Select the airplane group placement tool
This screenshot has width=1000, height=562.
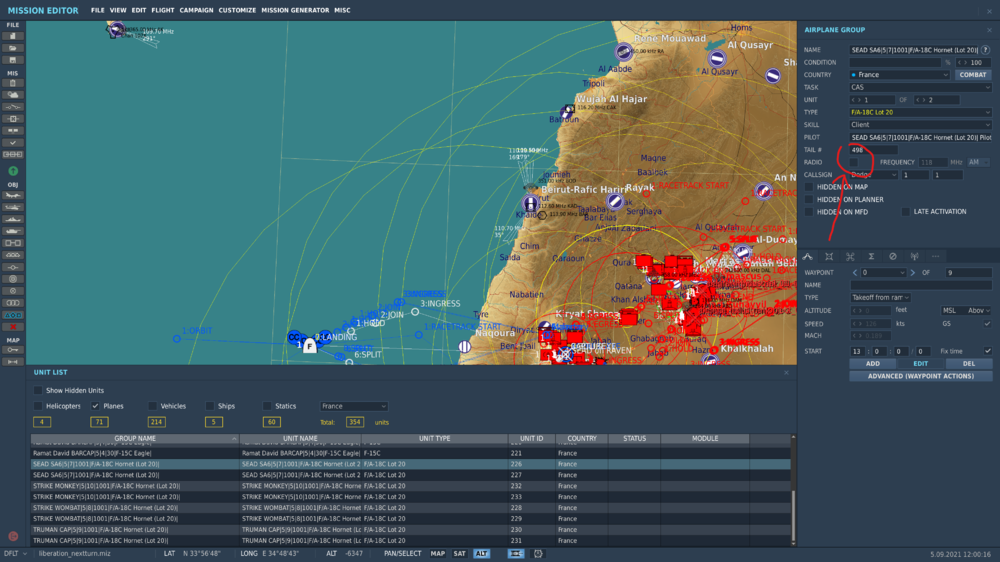(13, 195)
